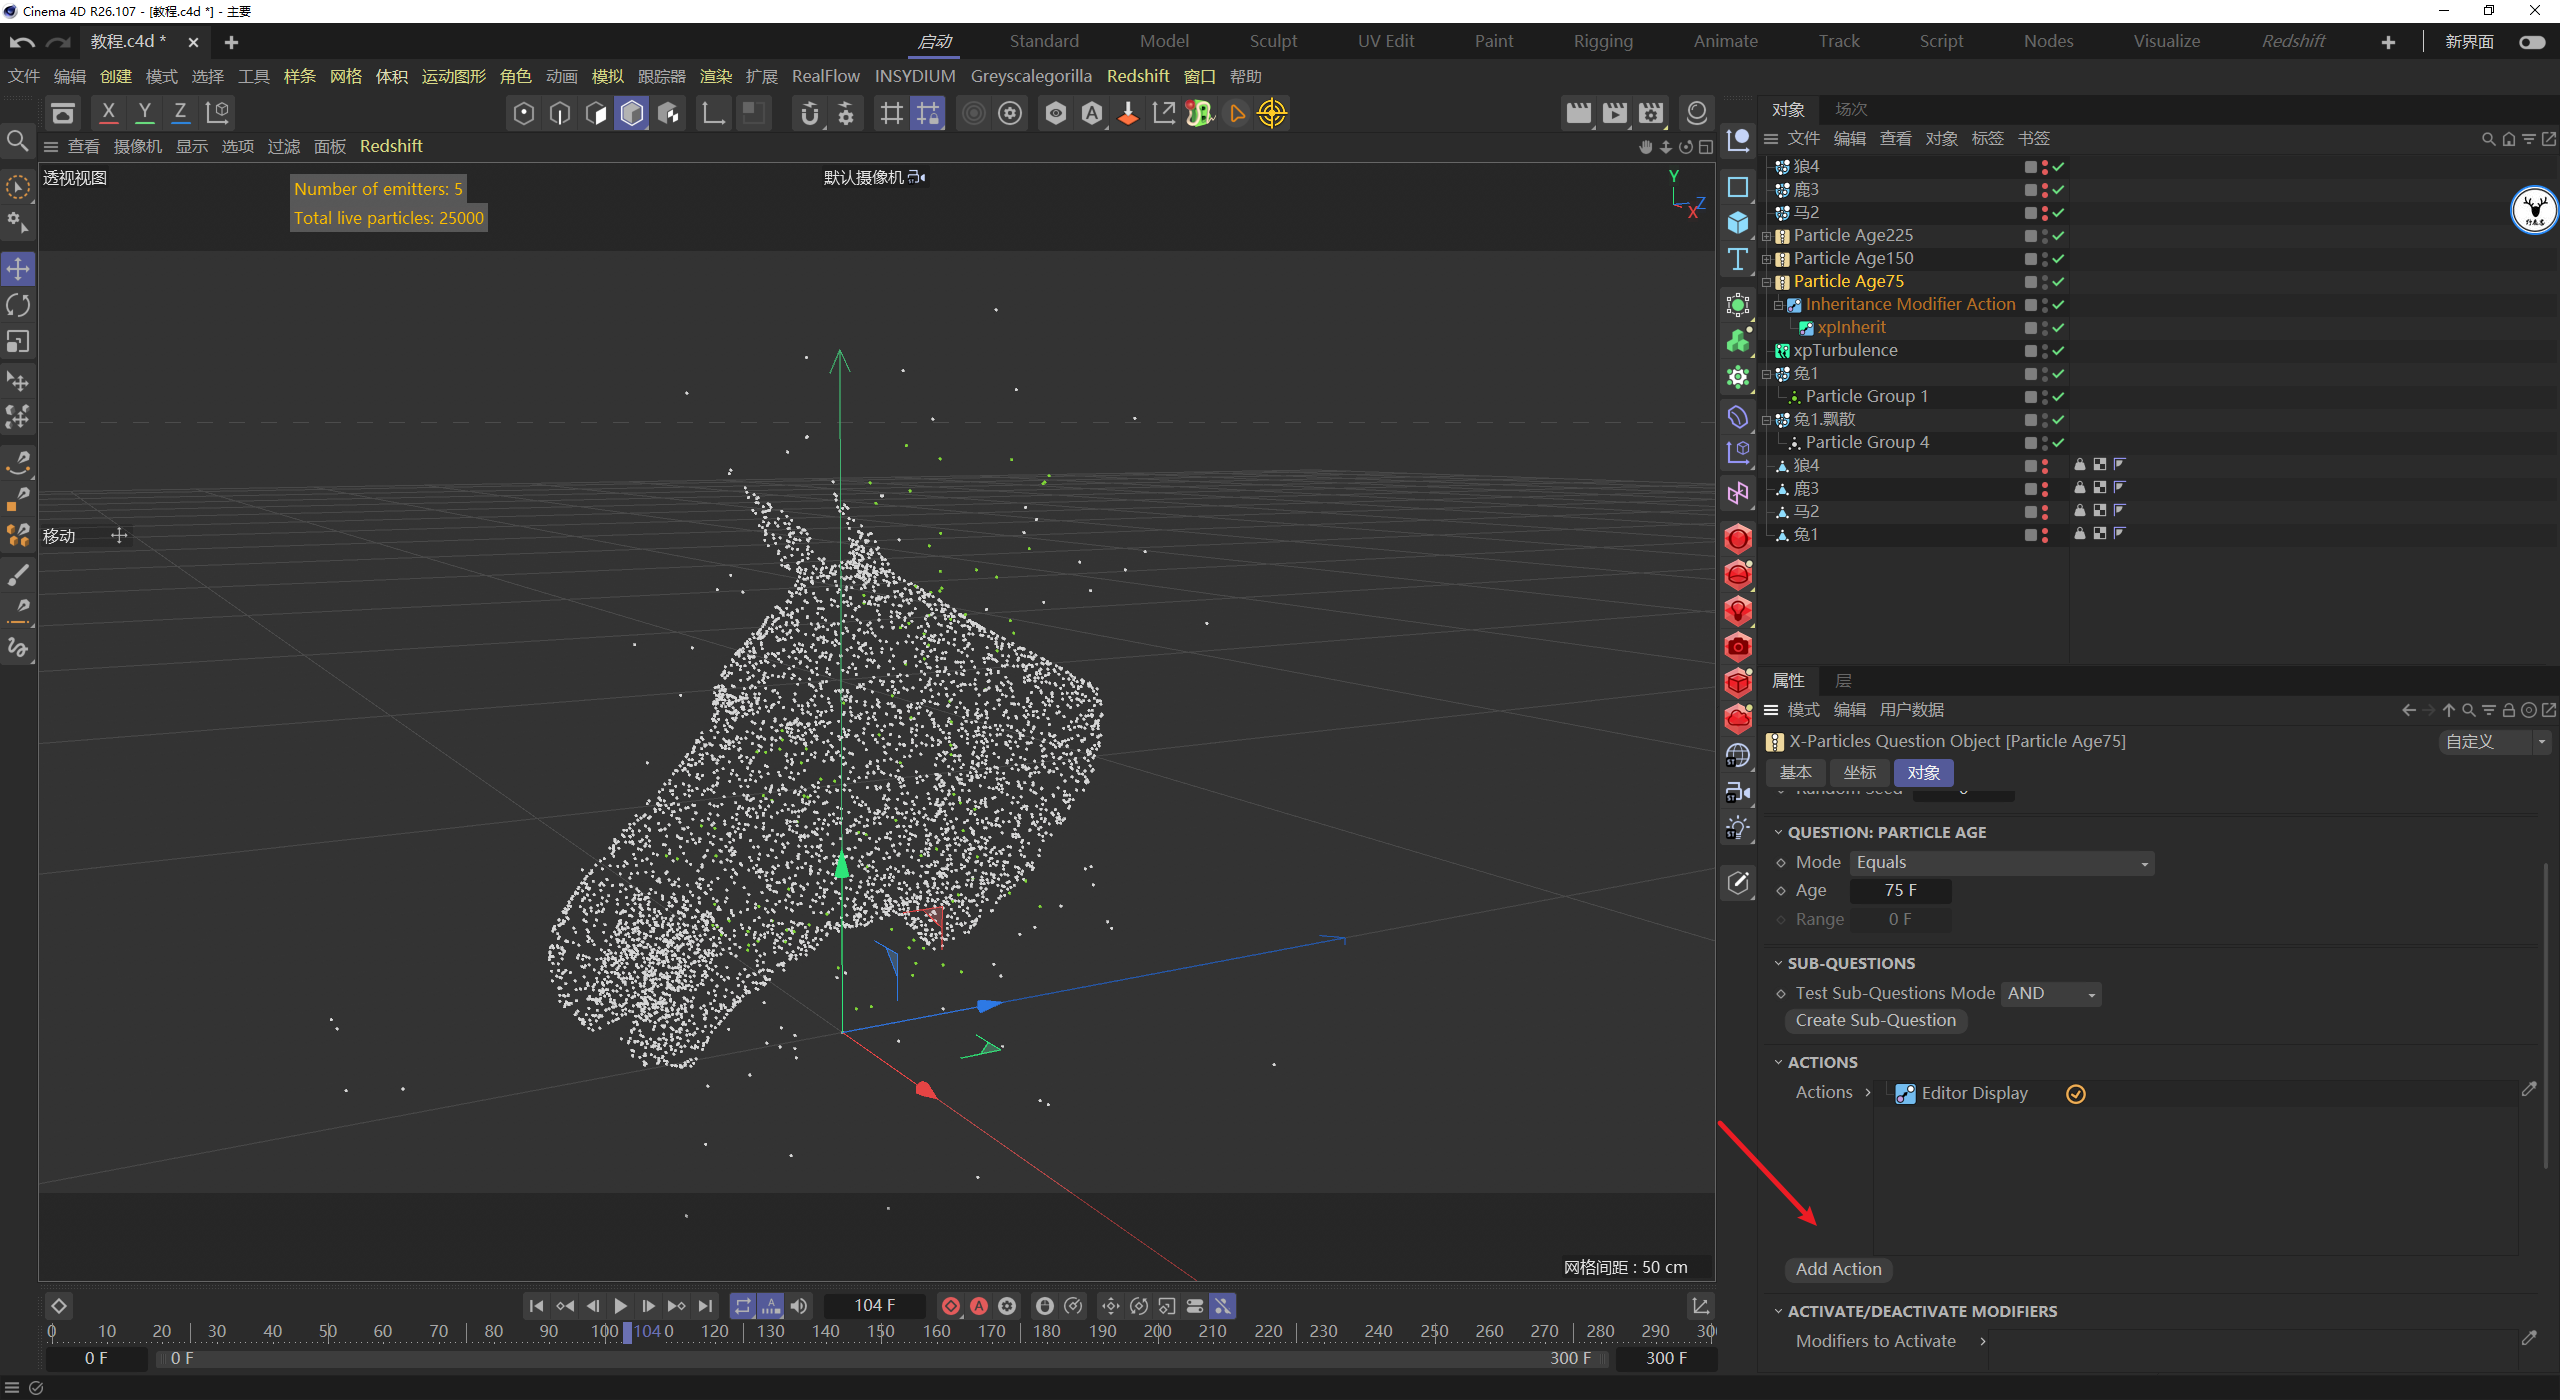Click the Play forward button in timeline
Screen dimensions: 2560x1400
click(x=620, y=1306)
